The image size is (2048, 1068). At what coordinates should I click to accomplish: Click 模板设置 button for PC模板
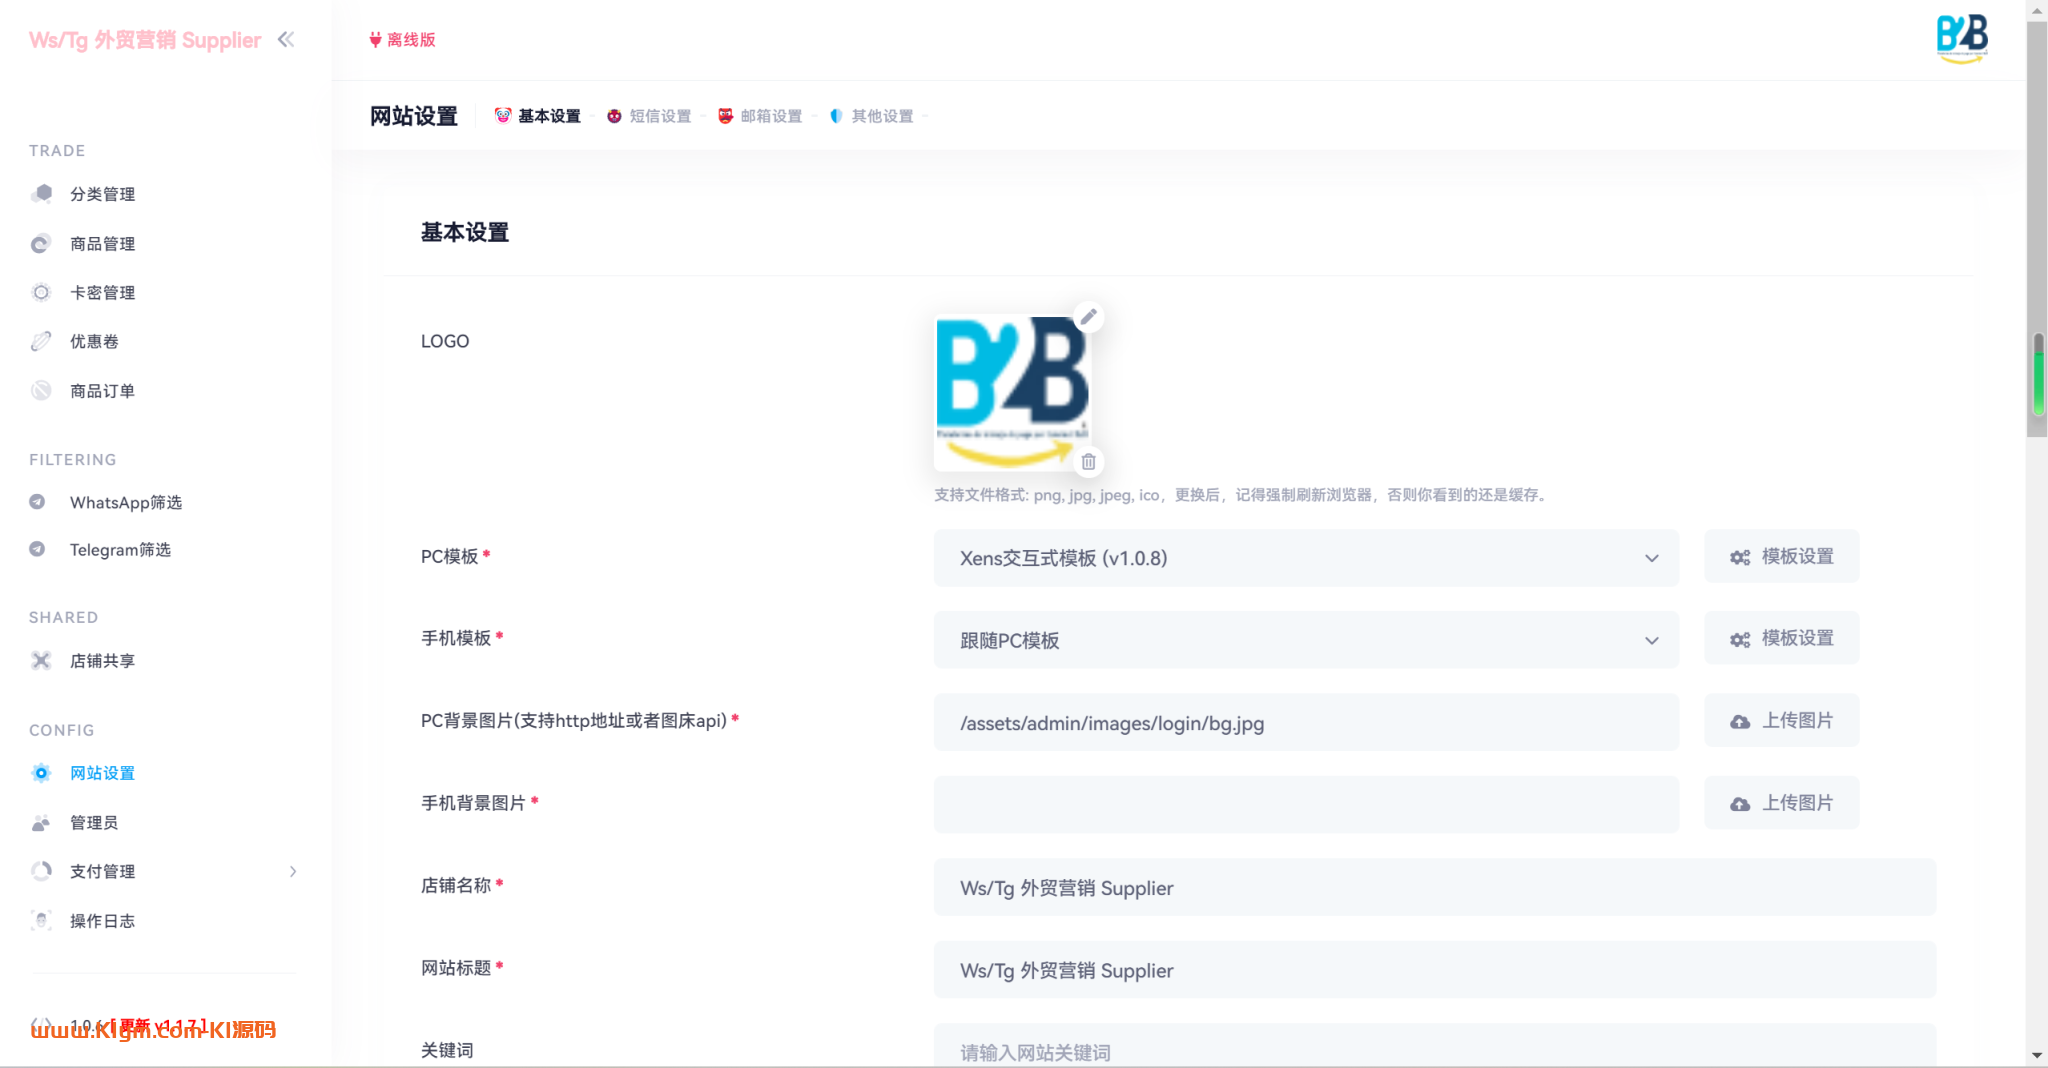click(x=1782, y=556)
